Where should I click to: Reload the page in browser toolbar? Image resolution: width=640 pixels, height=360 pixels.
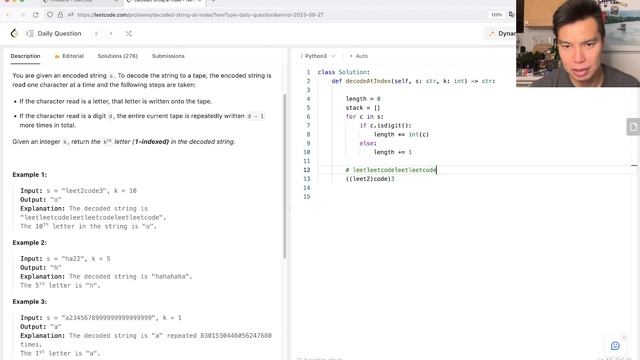(x=36, y=15)
